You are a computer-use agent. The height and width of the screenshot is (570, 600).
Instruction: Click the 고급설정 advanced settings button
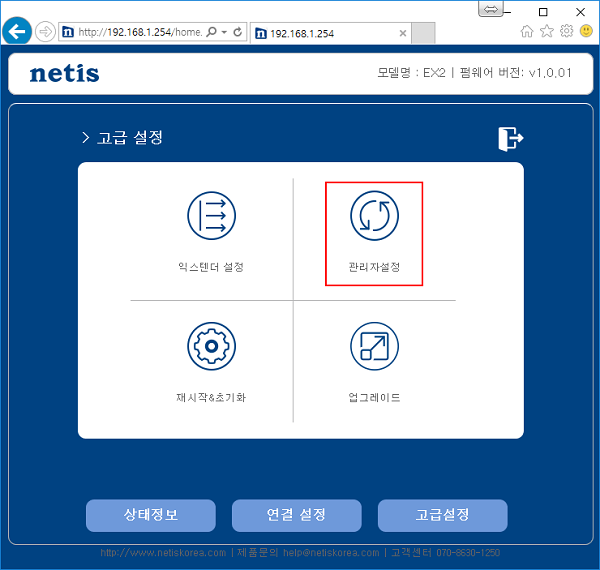[443, 515]
